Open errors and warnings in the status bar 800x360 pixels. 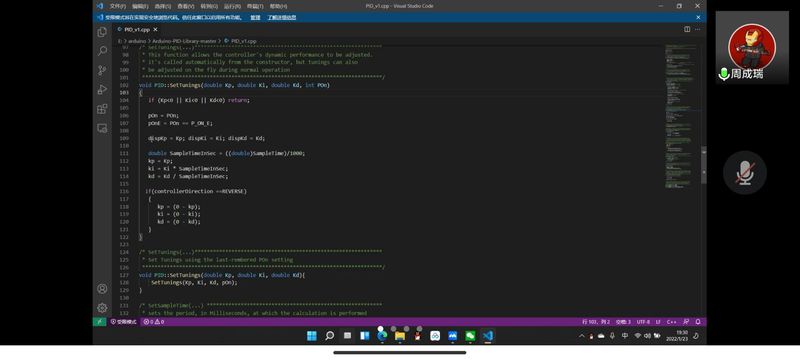pos(153,322)
